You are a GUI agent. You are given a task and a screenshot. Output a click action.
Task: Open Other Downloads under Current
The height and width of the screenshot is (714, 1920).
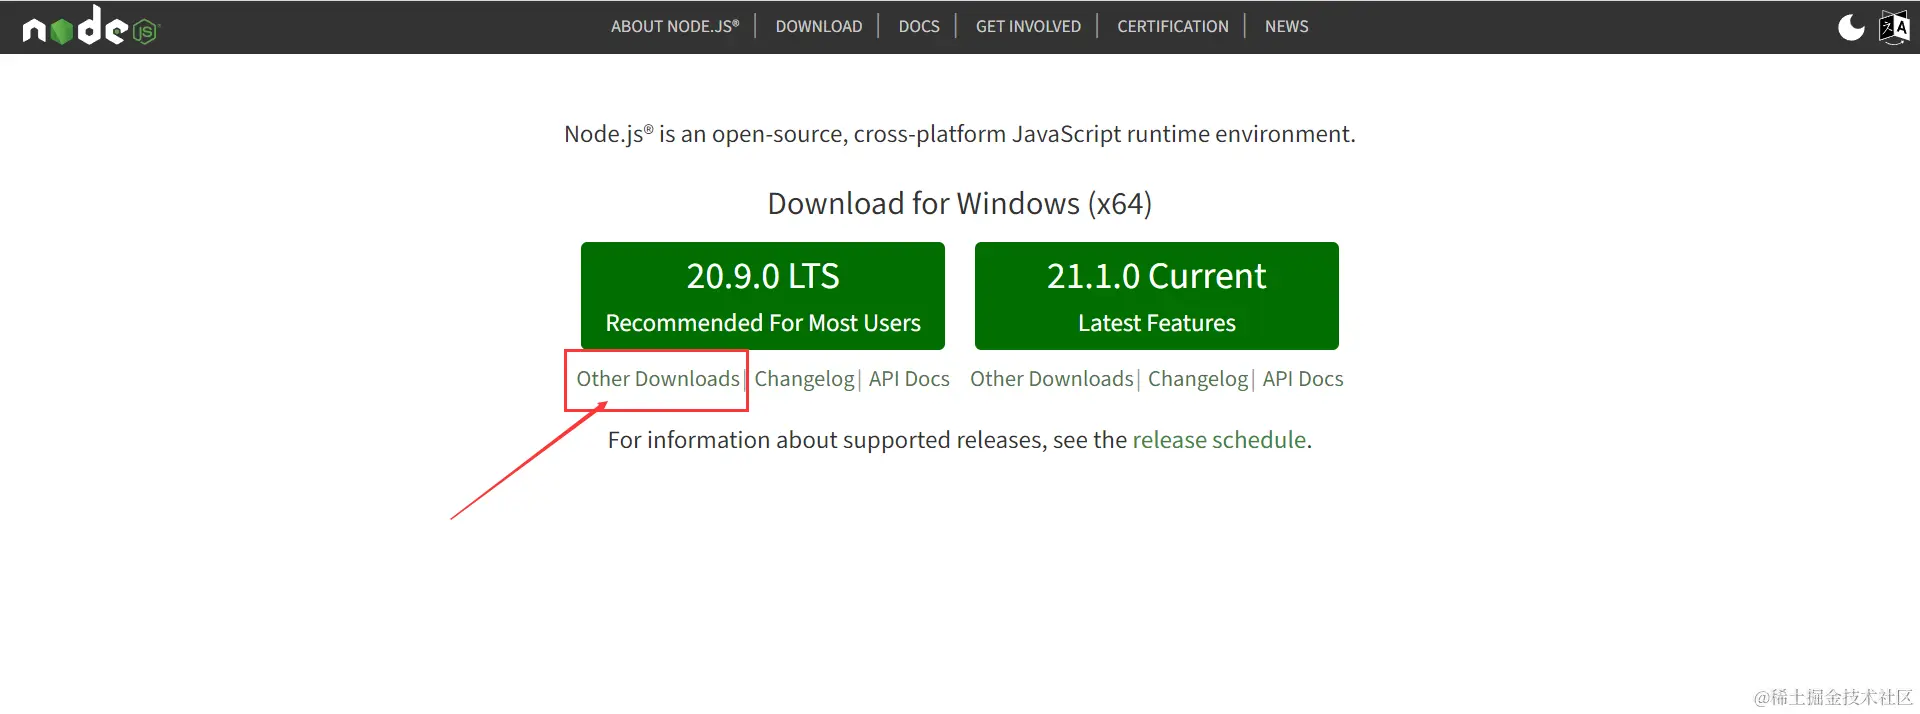[1051, 379]
